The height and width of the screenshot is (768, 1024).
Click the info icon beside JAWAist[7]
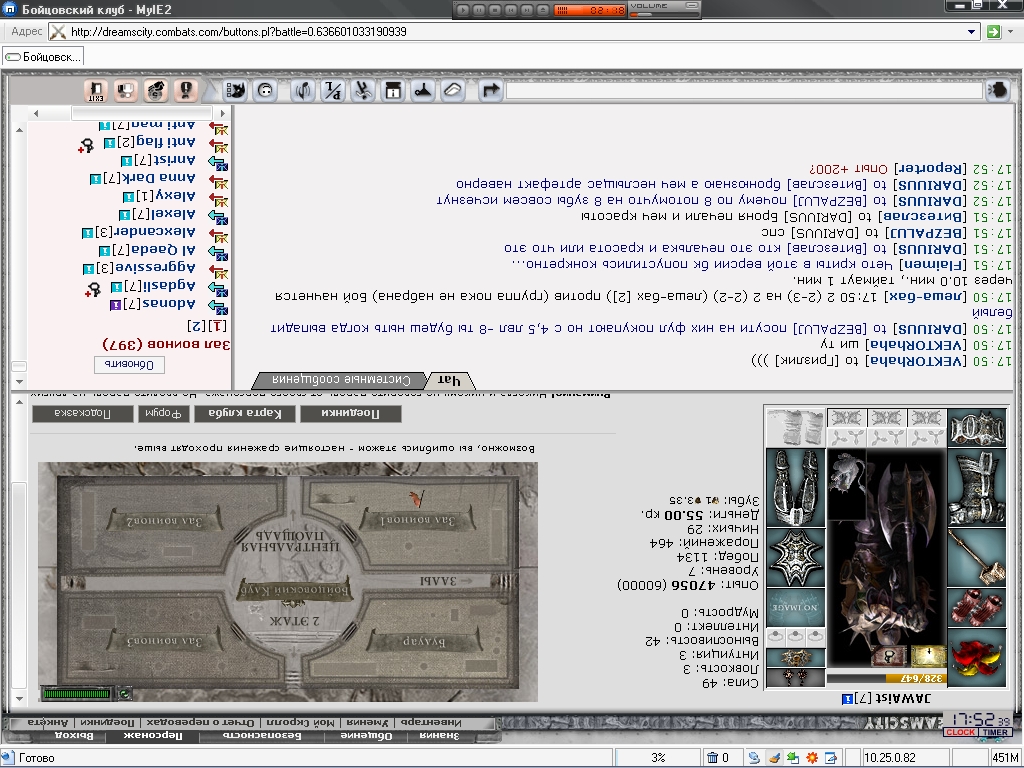pyautogui.click(x=847, y=699)
